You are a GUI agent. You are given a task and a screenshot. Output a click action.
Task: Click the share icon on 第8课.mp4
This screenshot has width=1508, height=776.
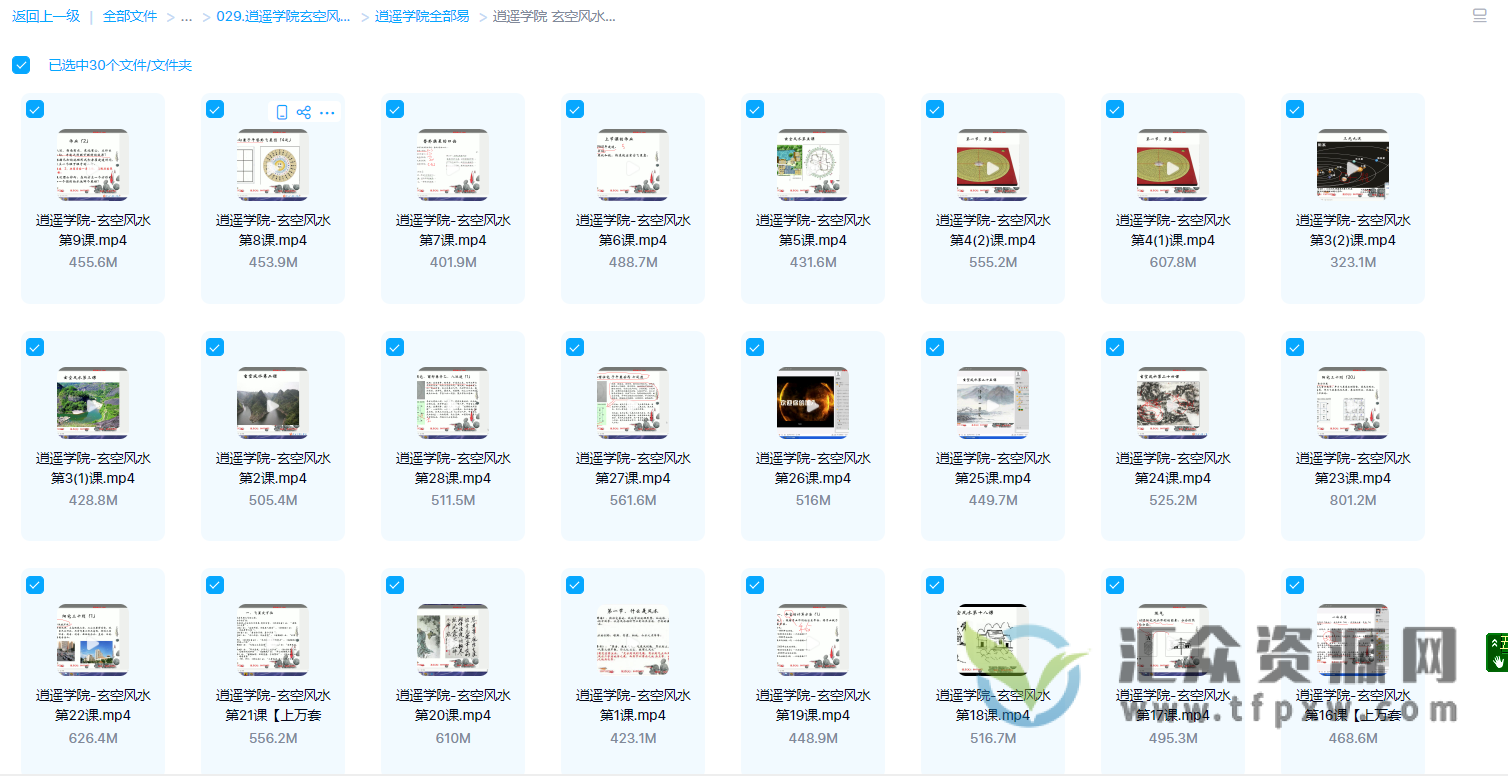pos(304,112)
